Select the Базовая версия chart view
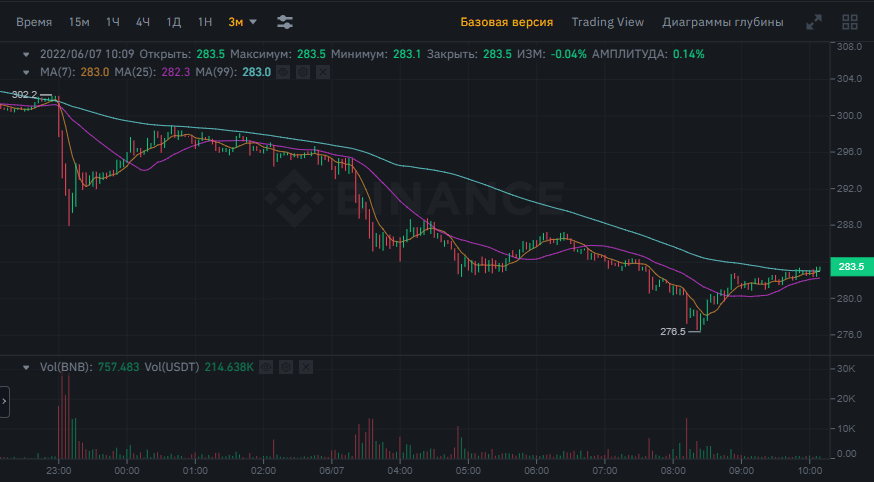Image resolution: width=874 pixels, height=482 pixels. click(506, 21)
